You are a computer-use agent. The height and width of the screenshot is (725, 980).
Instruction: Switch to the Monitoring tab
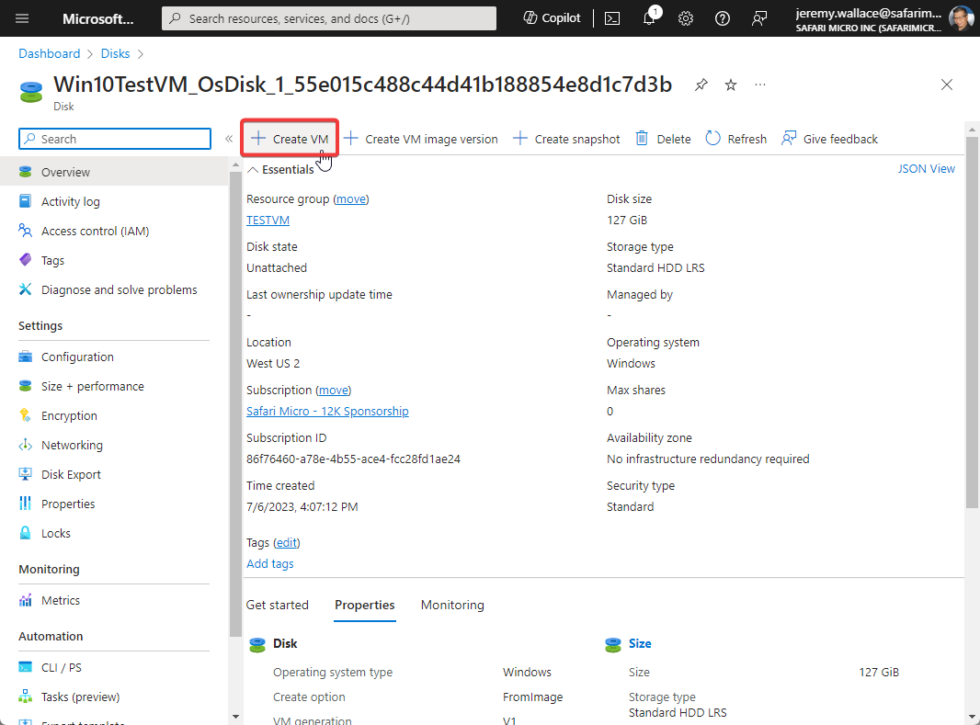pyautogui.click(x=452, y=605)
